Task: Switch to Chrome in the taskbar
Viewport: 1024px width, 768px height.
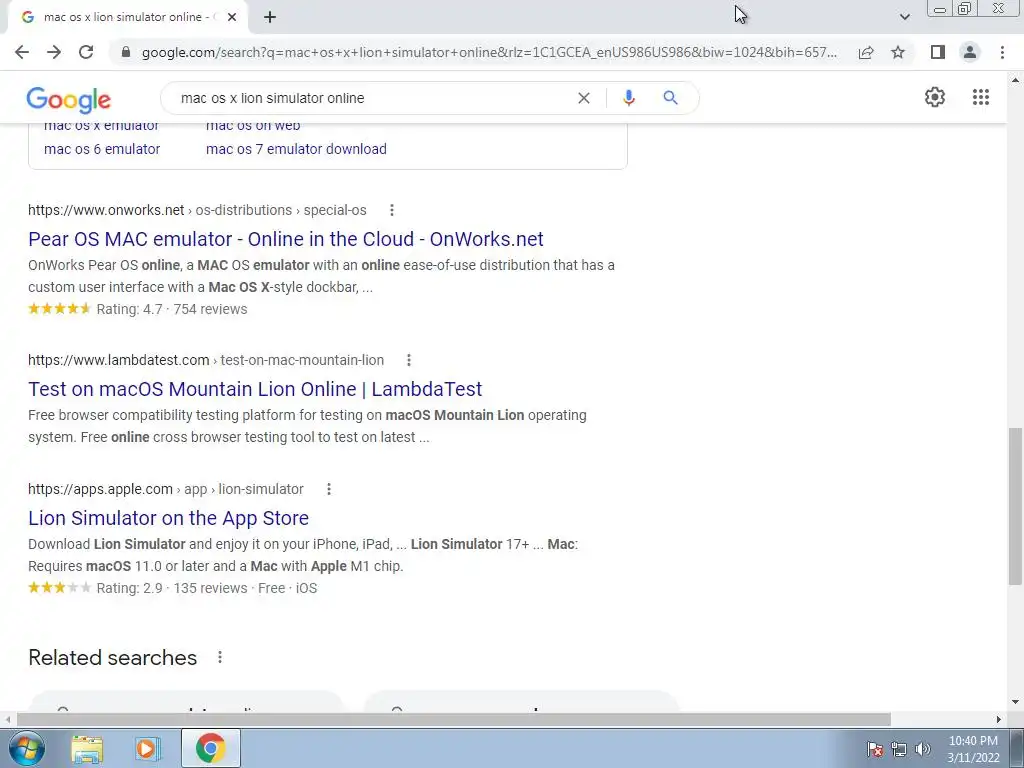Action: (210, 748)
